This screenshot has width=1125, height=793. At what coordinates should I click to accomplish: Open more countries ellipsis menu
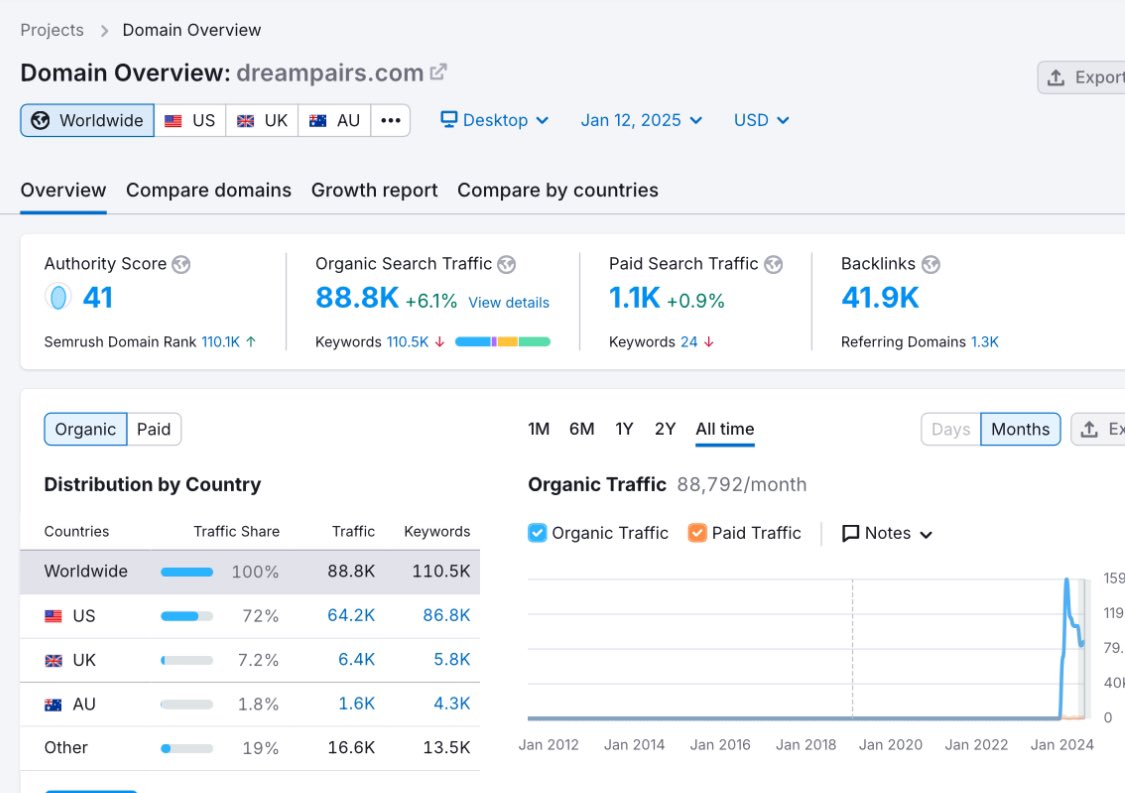tap(390, 120)
